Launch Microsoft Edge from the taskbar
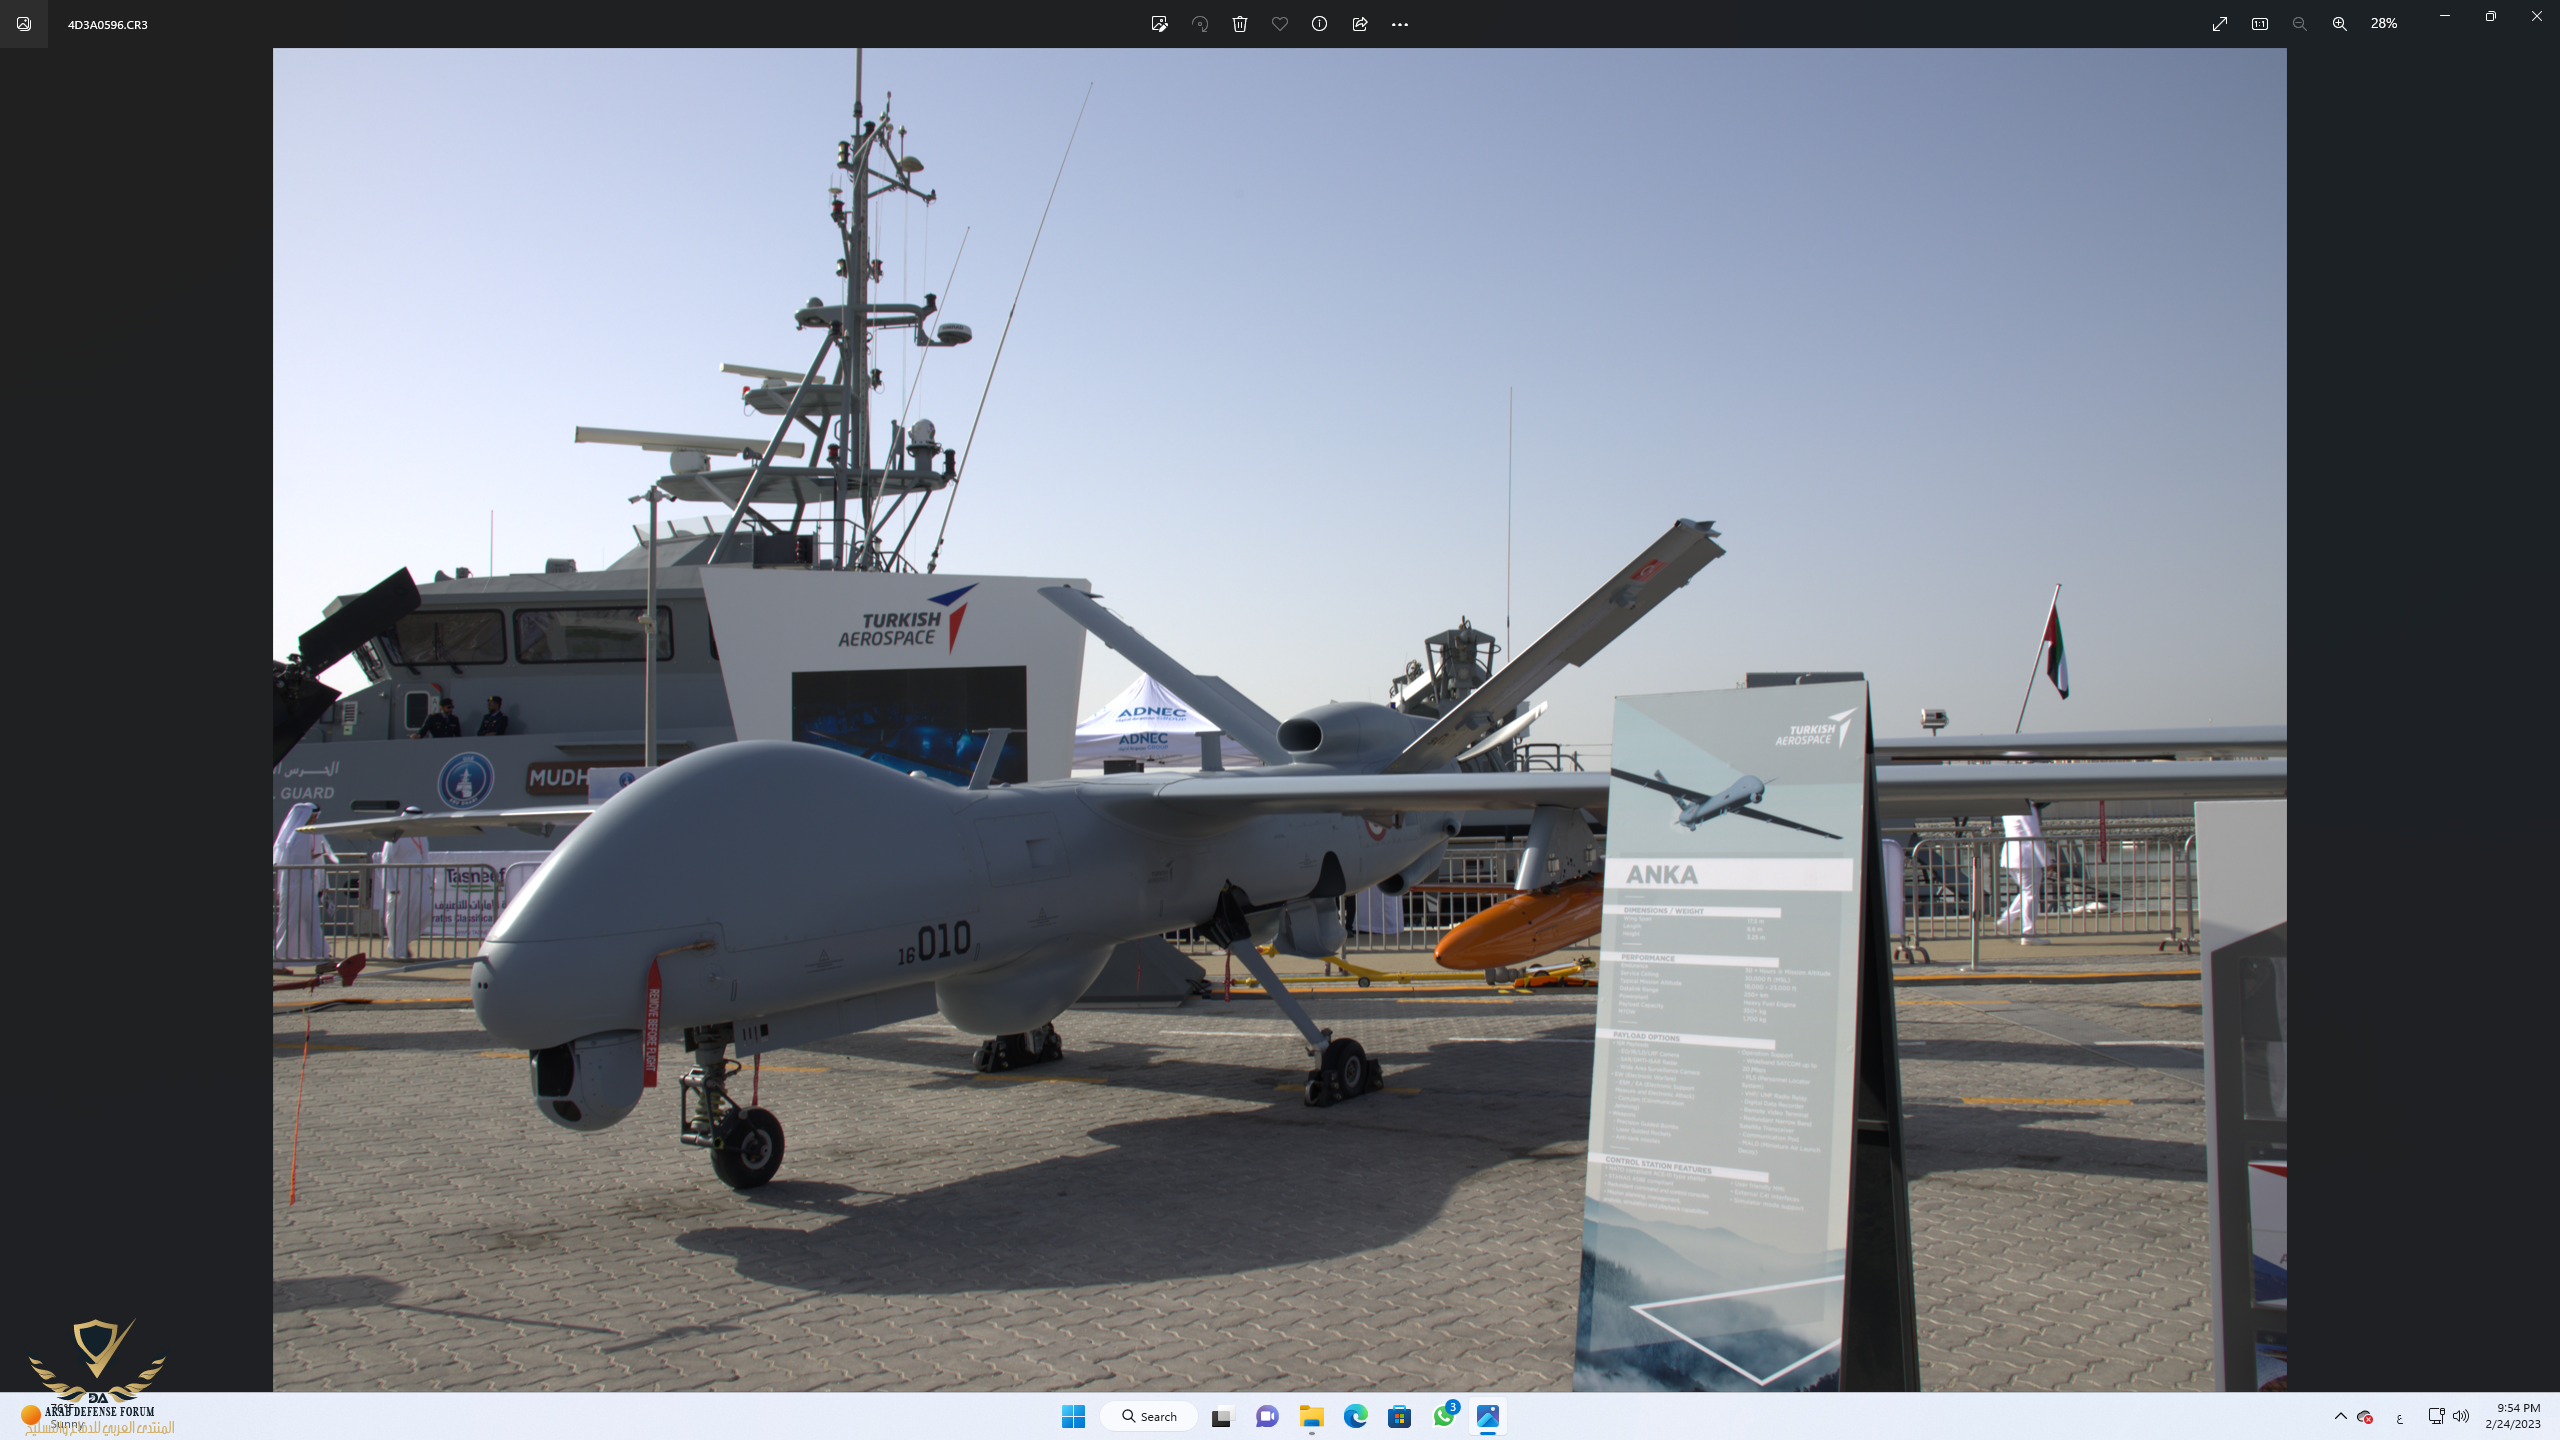 point(1356,1416)
